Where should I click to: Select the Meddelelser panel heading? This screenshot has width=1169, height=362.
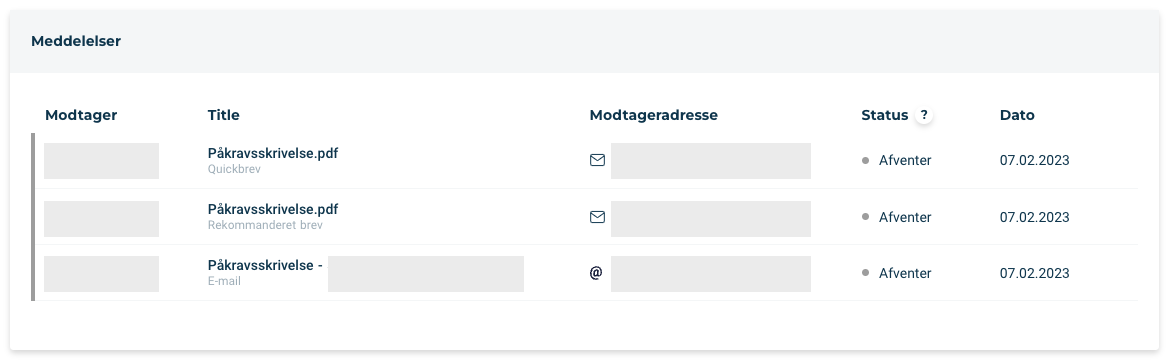click(x=76, y=42)
